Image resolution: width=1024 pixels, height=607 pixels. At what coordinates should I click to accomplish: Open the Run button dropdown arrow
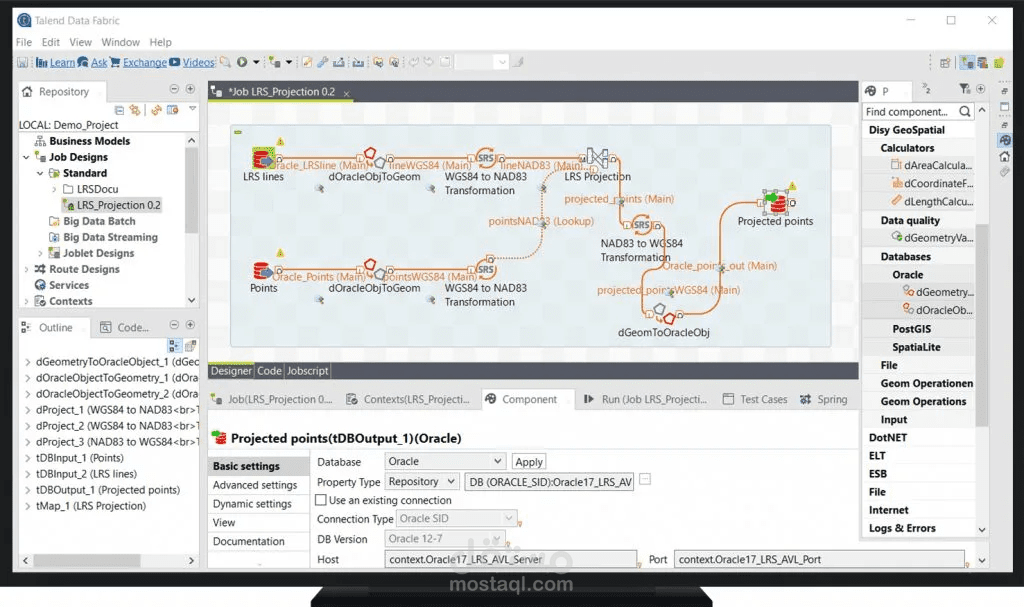click(x=256, y=62)
